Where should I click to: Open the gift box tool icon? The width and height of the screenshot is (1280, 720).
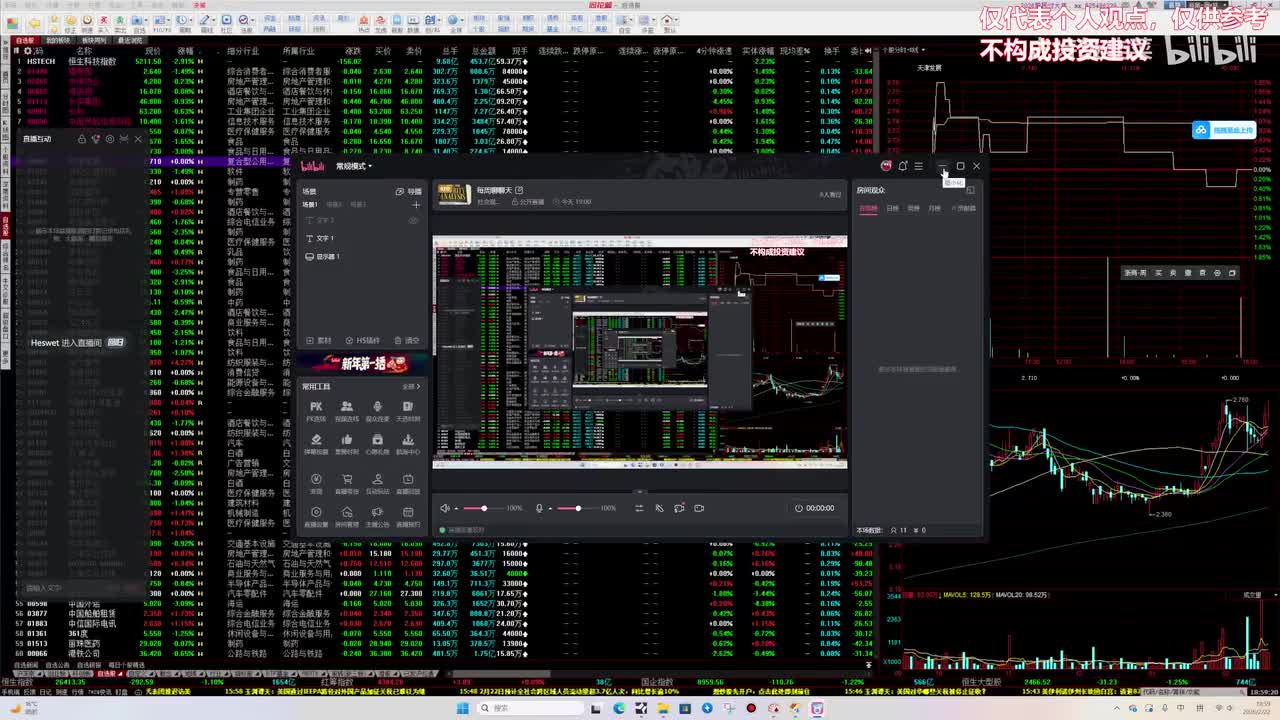[x=377, y=442]
